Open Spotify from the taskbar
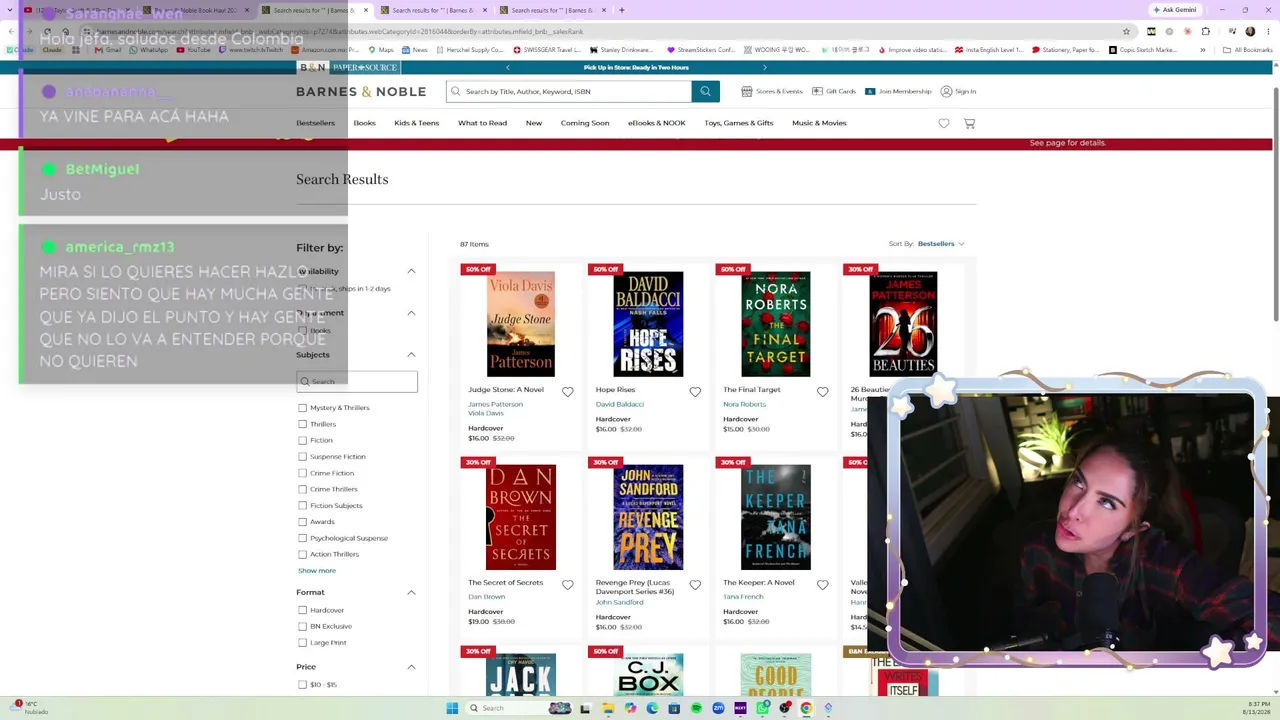 coord(696,708)
